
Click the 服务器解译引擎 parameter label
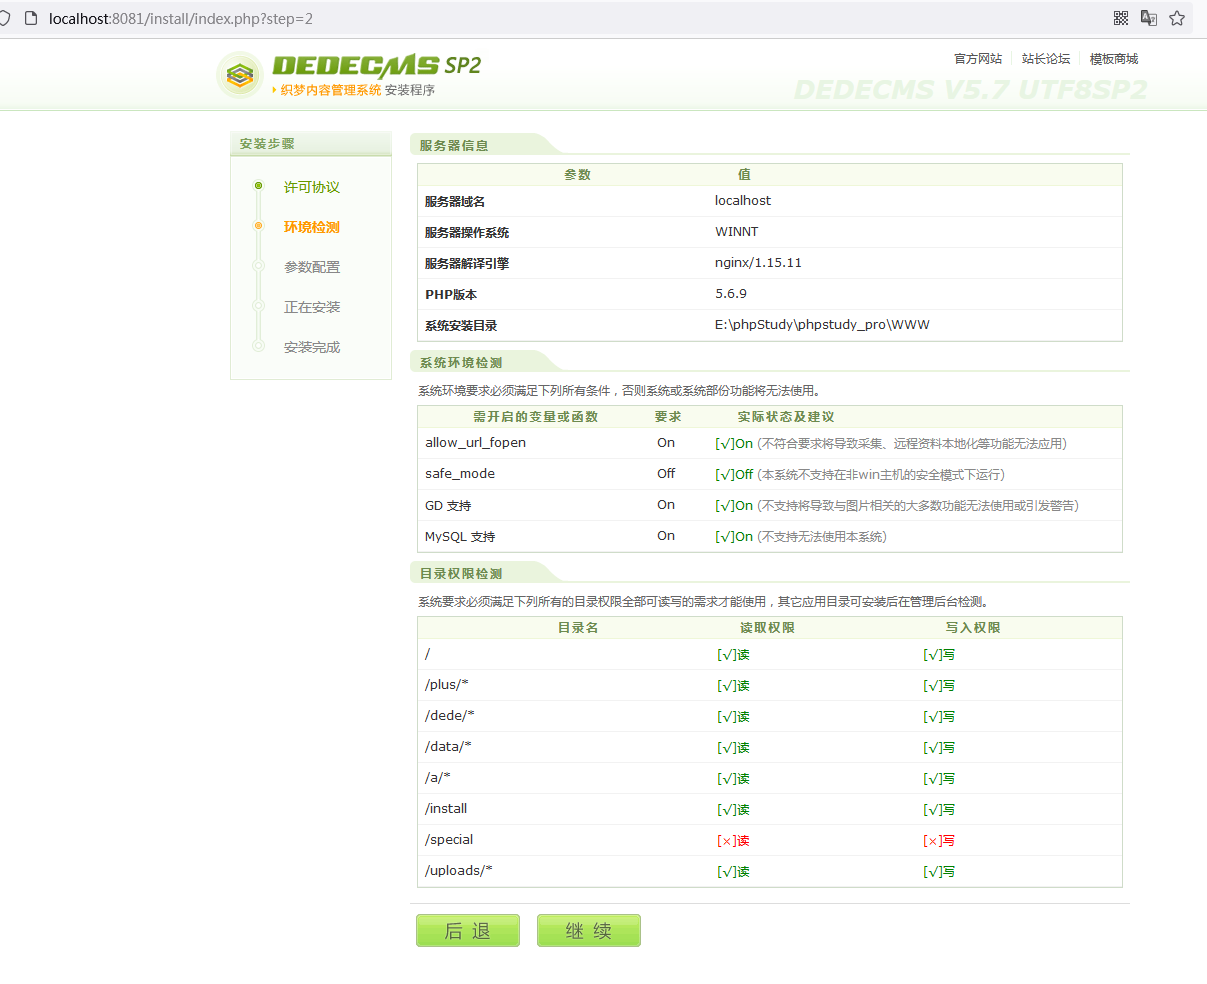[467, 263]
